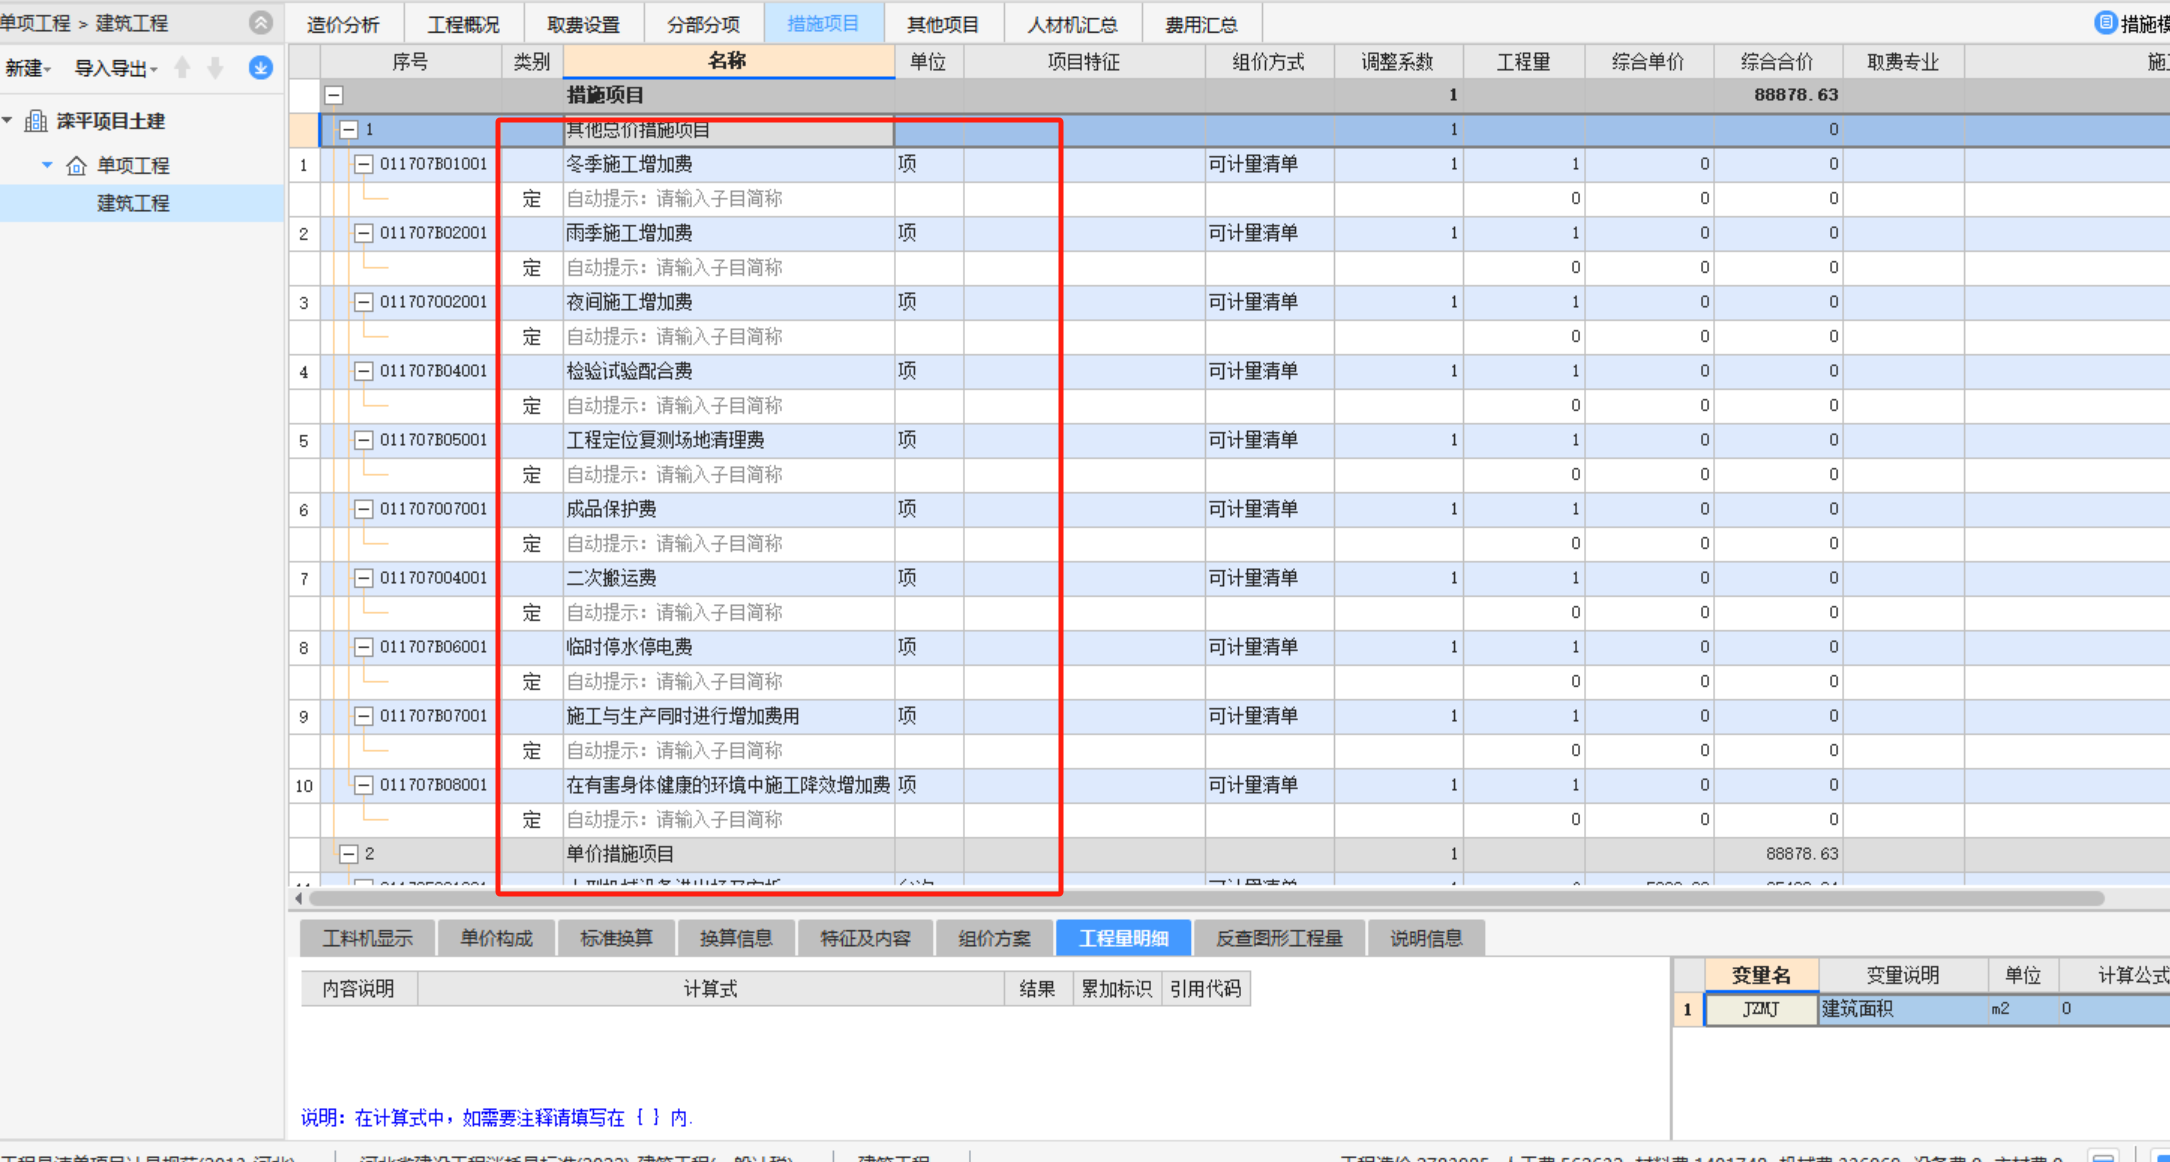Viewport: 2170px width, 1162px height.
Task: Collapse the top 措施项目 row
Action: 334,95
